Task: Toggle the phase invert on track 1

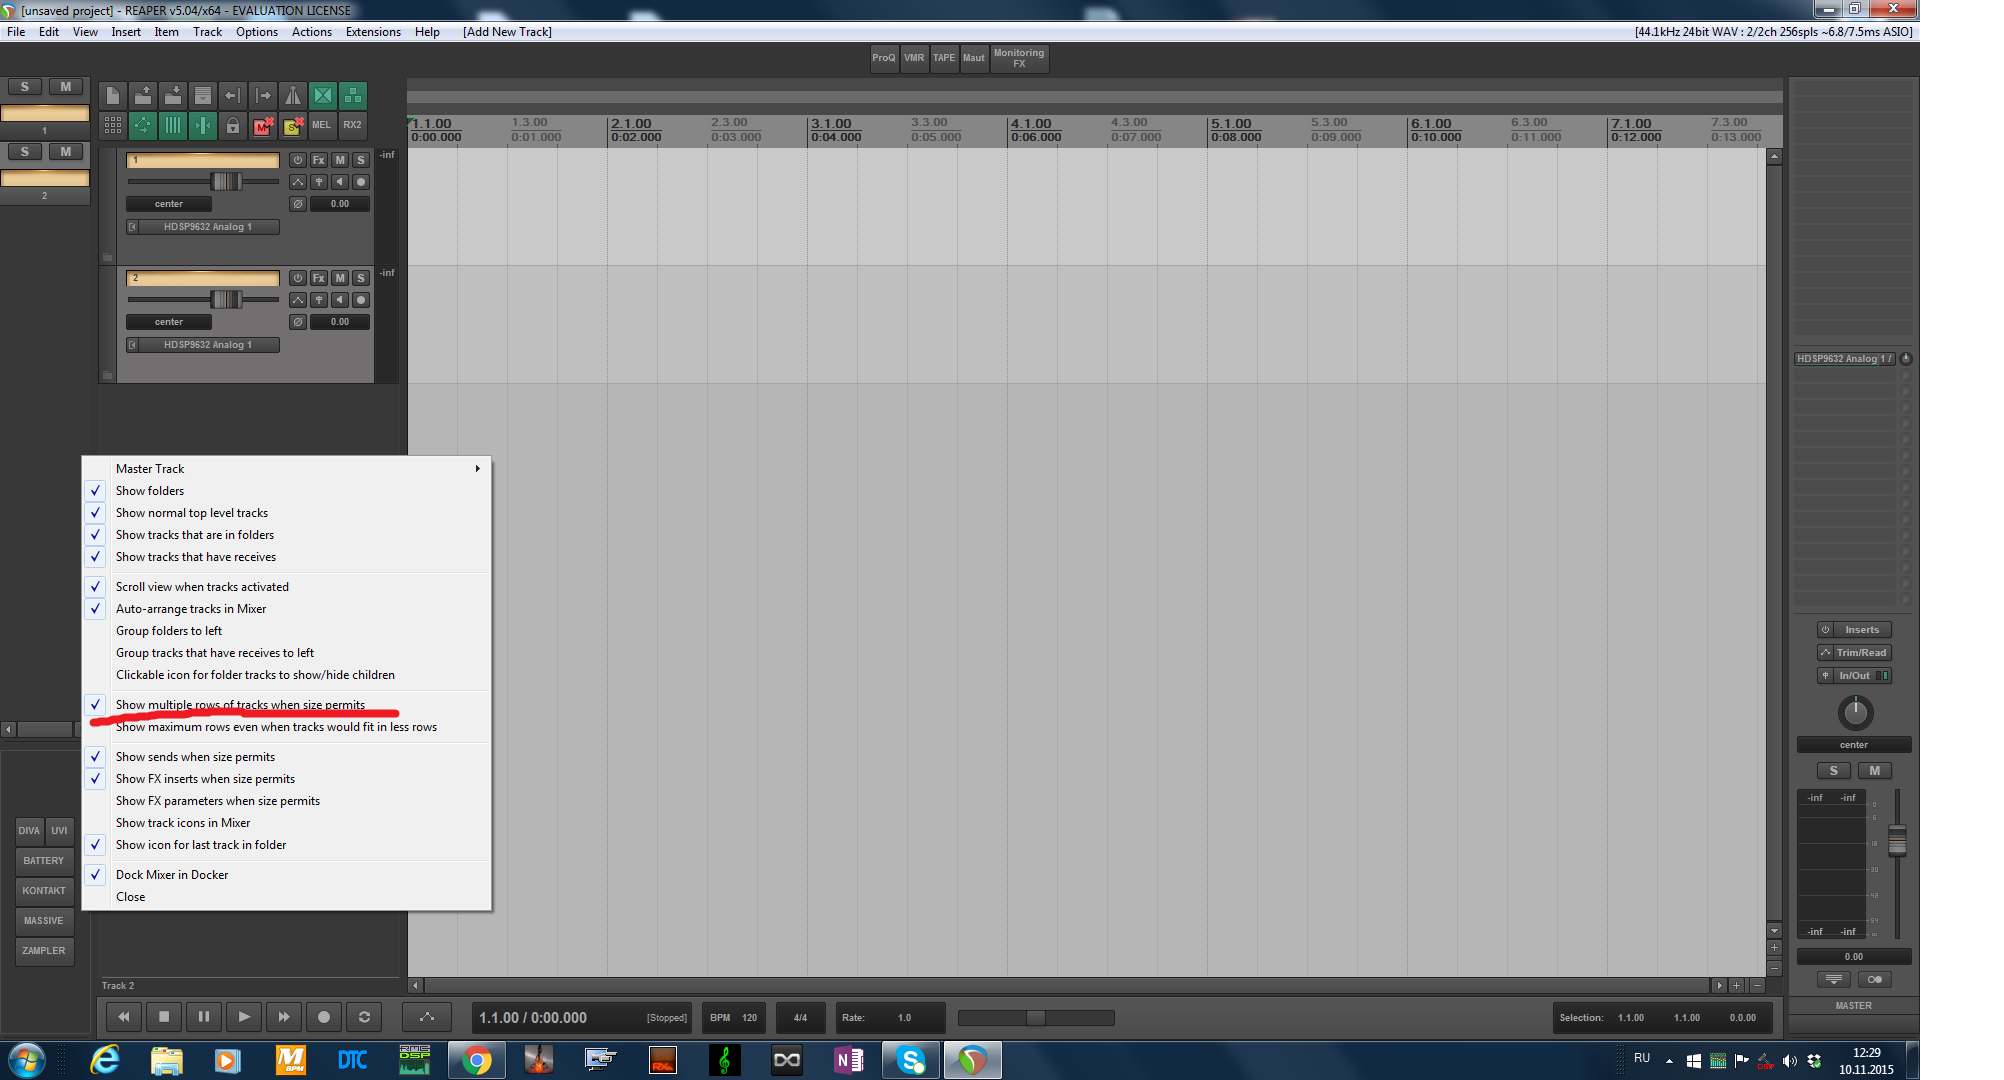Action: point(297,204)
